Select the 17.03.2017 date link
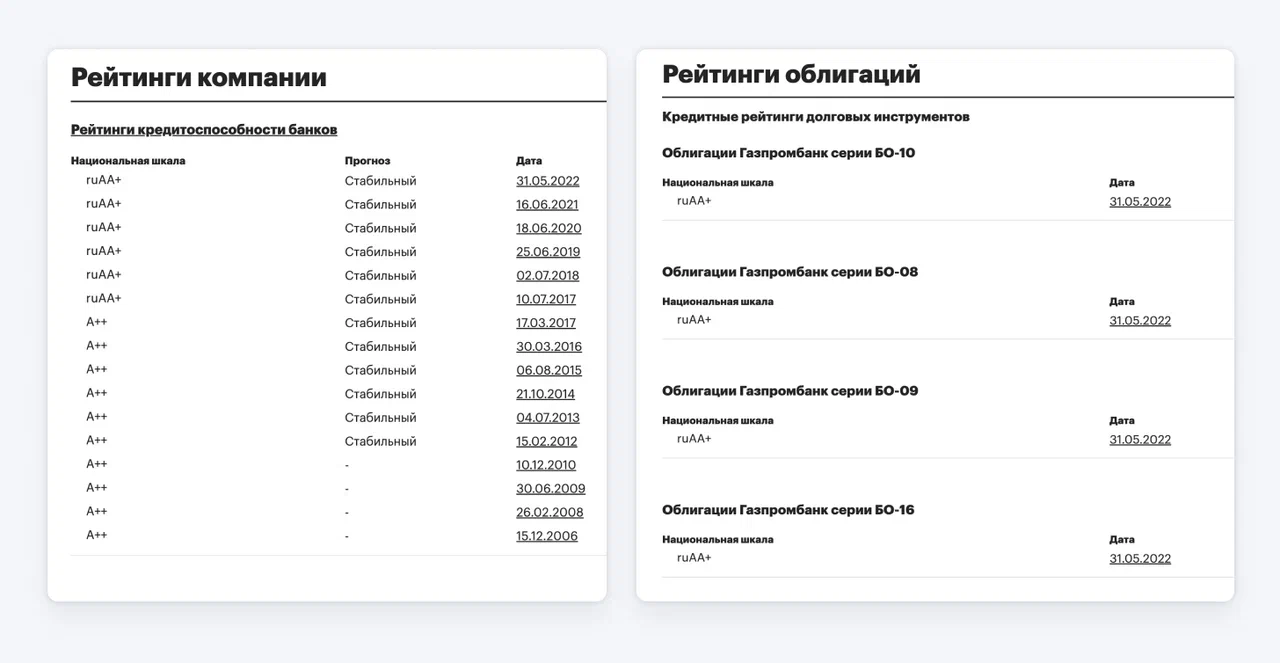Image resolution: width=1280 pixels, height=663 pixels. (546, 323)
